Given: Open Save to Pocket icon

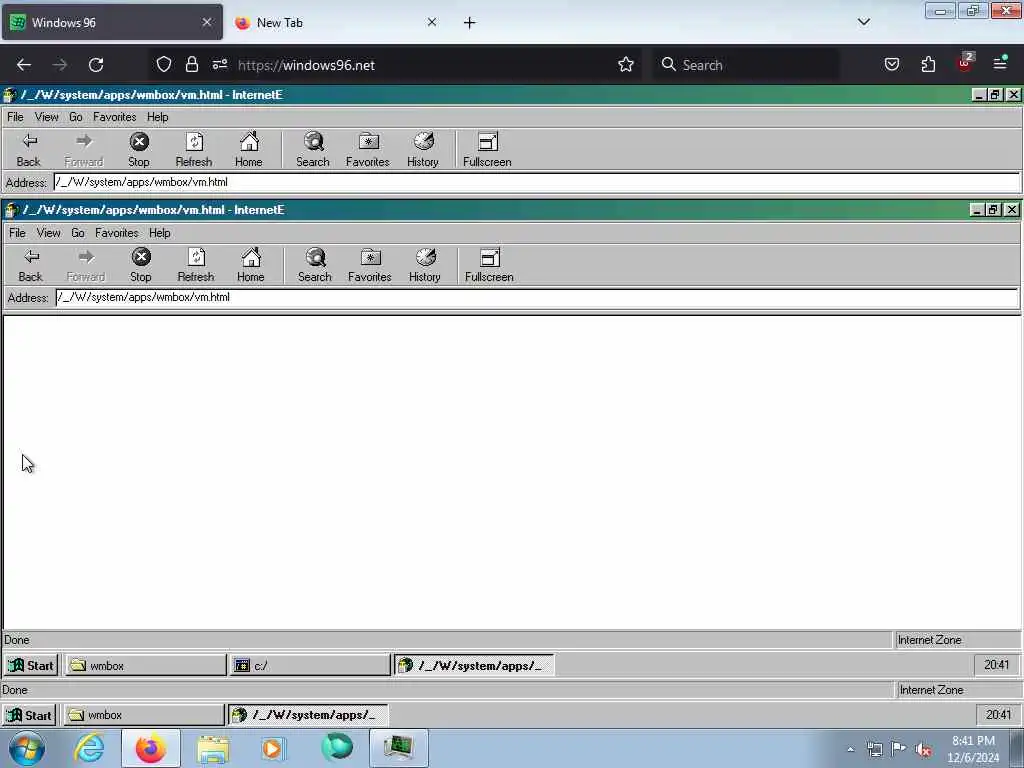Looking at the screenshot, I should pyautogui.click(x=891, y=64).
